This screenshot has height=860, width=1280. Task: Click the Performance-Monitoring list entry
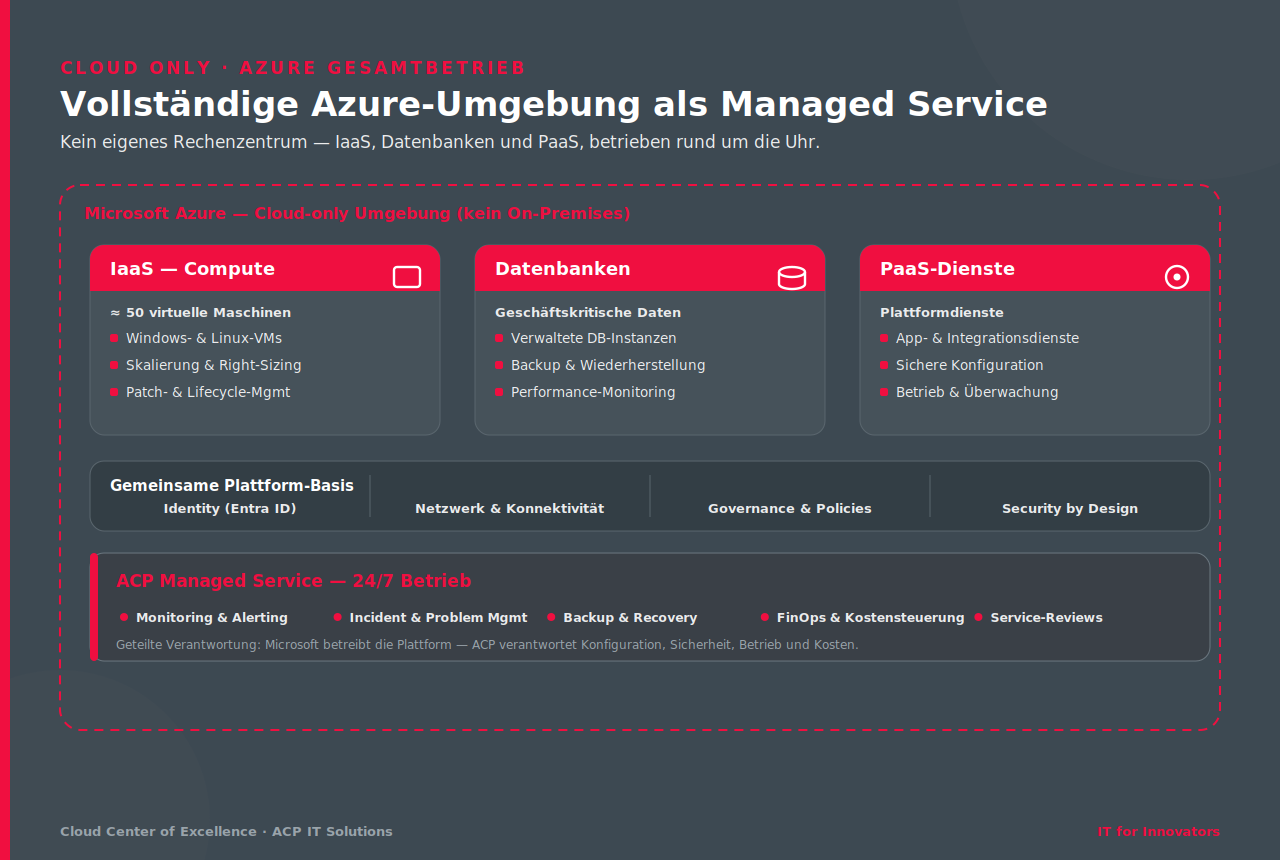point(593,392)
